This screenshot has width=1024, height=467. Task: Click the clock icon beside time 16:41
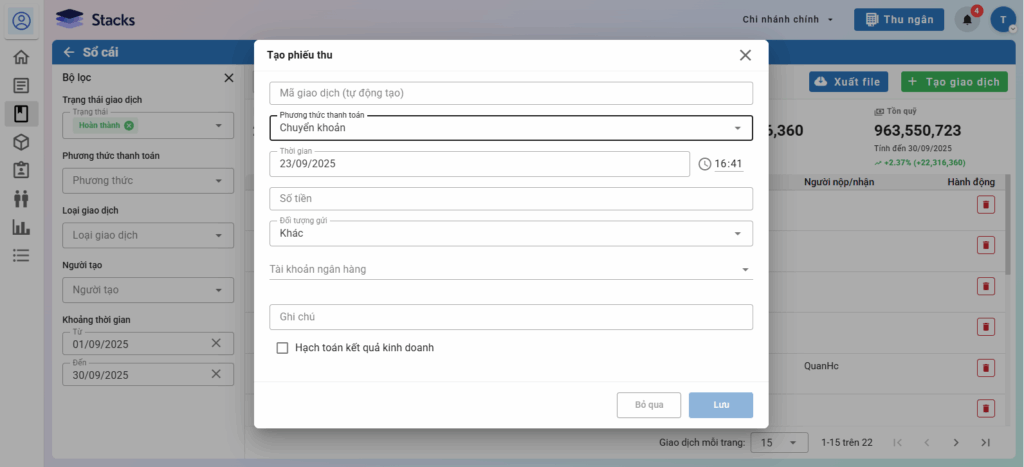click(704, 164)
